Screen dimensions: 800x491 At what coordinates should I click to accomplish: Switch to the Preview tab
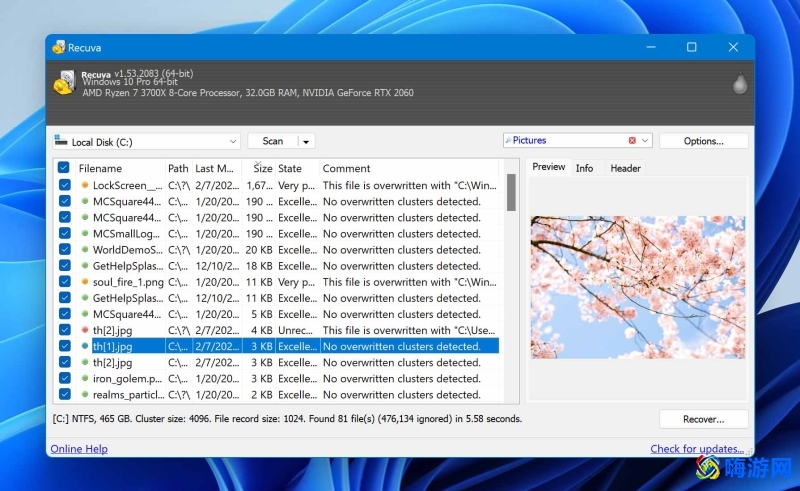(x=548, y=167)
